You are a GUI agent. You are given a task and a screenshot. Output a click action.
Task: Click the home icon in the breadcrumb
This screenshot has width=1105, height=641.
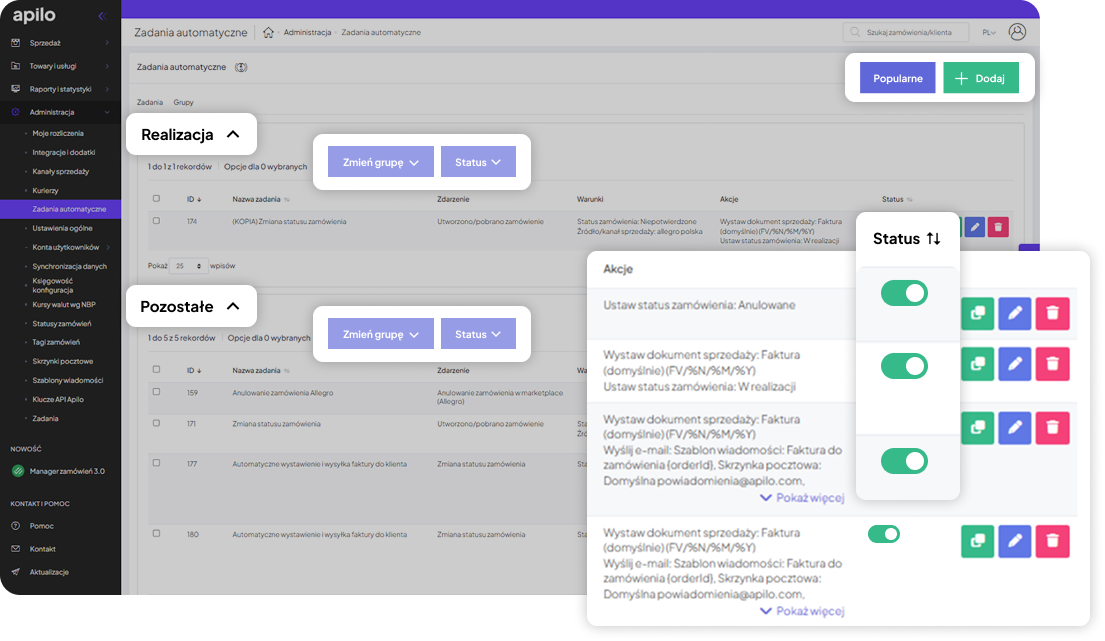(268, 32)
